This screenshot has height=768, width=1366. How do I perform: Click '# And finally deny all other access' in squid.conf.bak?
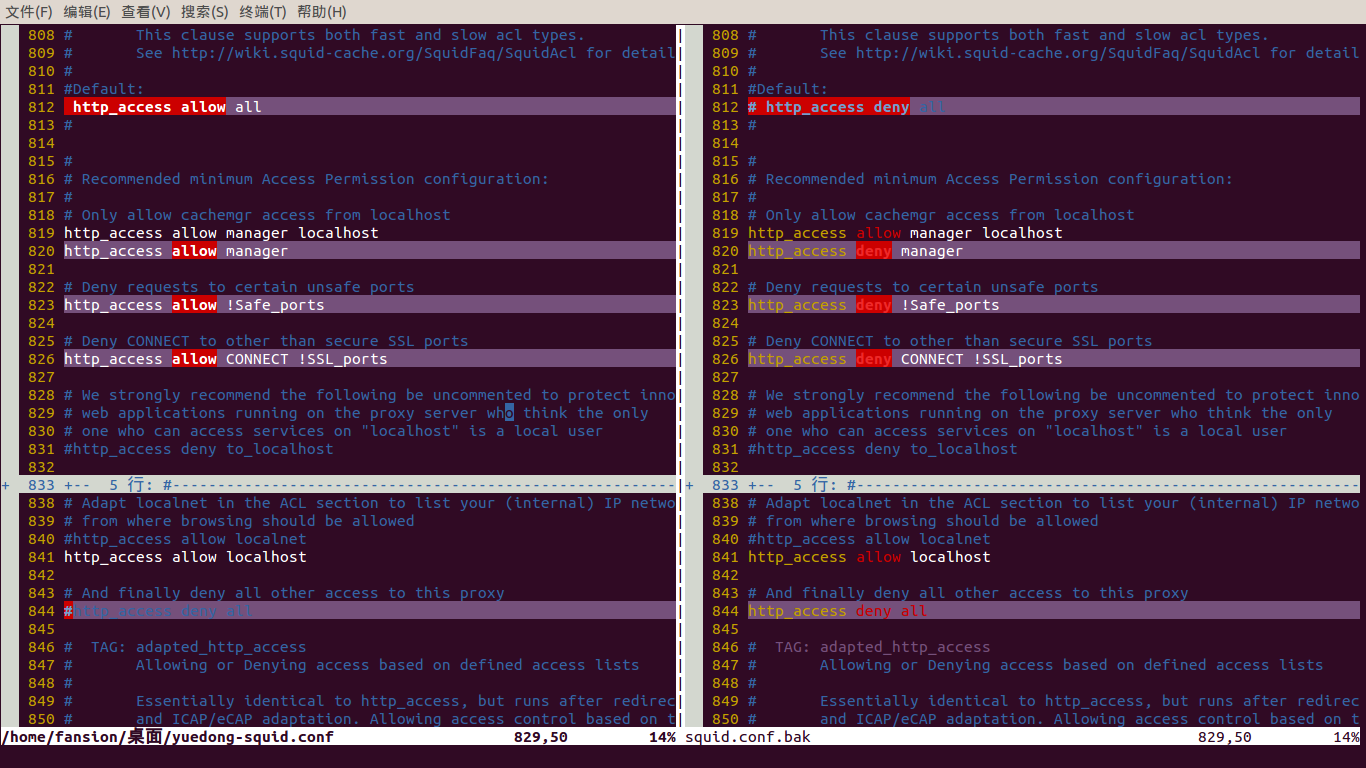[x=968, y=593]
